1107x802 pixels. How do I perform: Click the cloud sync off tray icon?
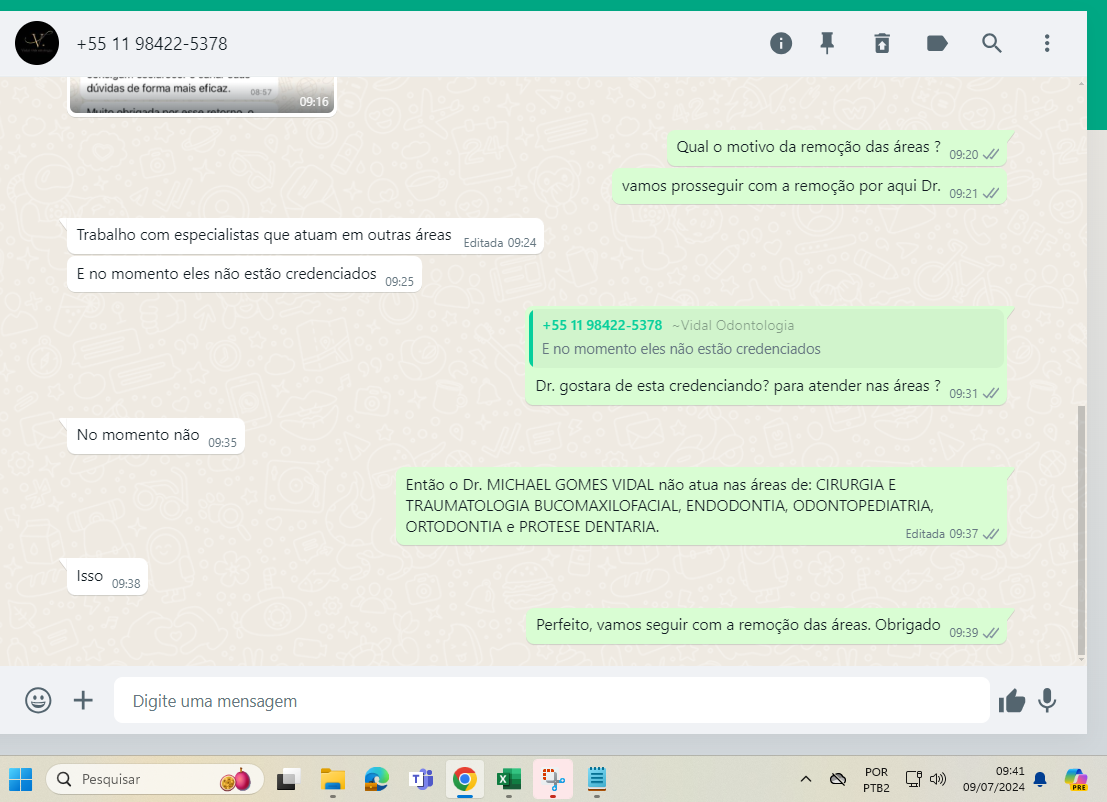(838, 779)
